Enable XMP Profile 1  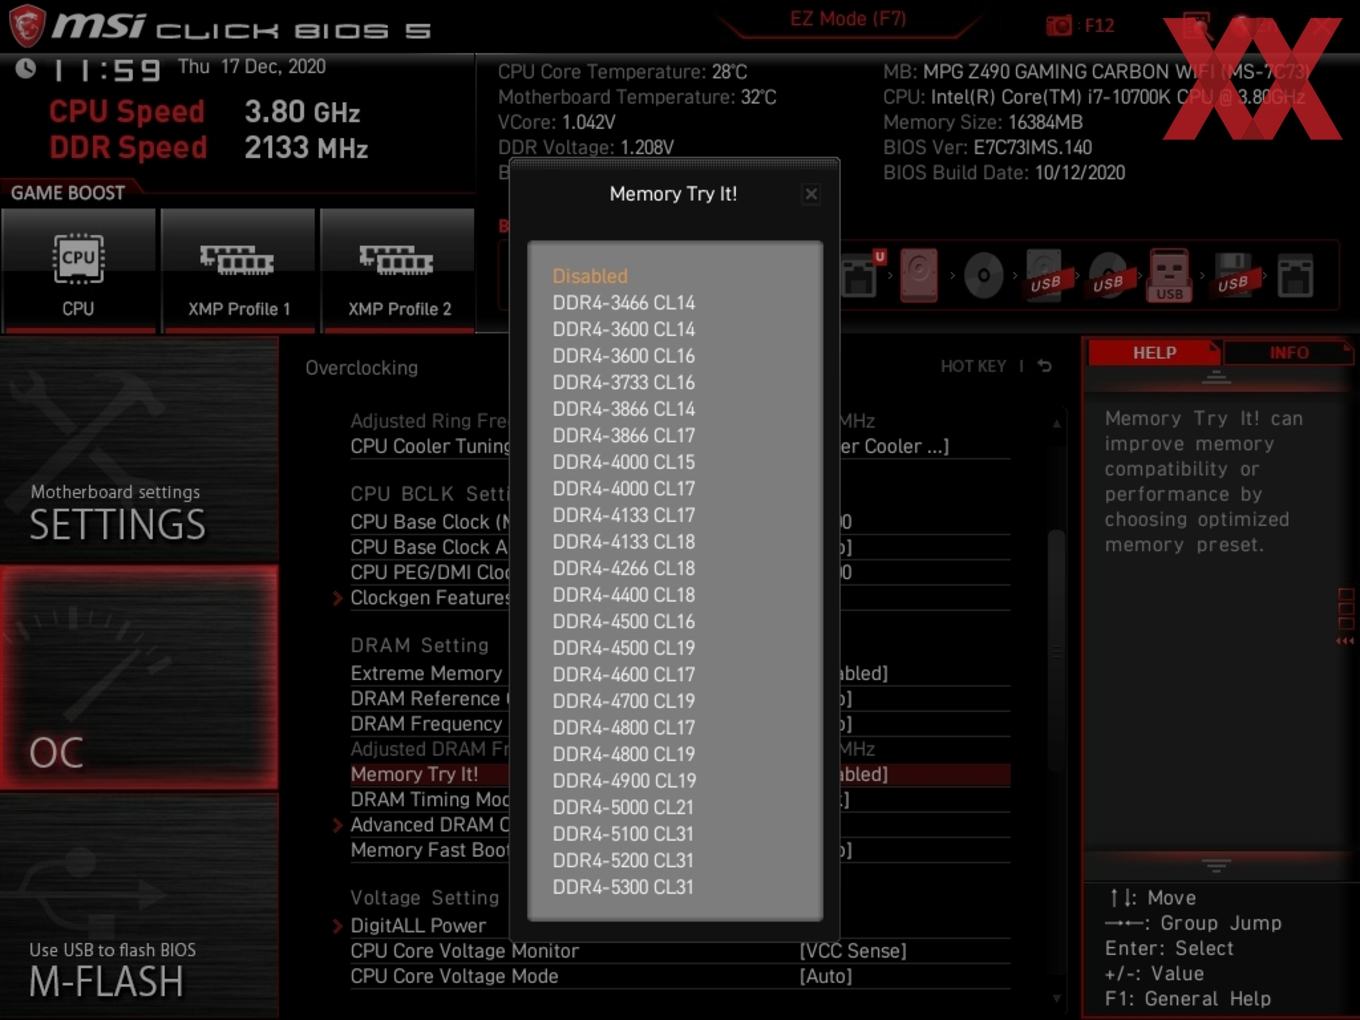pyautogui.click(x=238, y=270)
